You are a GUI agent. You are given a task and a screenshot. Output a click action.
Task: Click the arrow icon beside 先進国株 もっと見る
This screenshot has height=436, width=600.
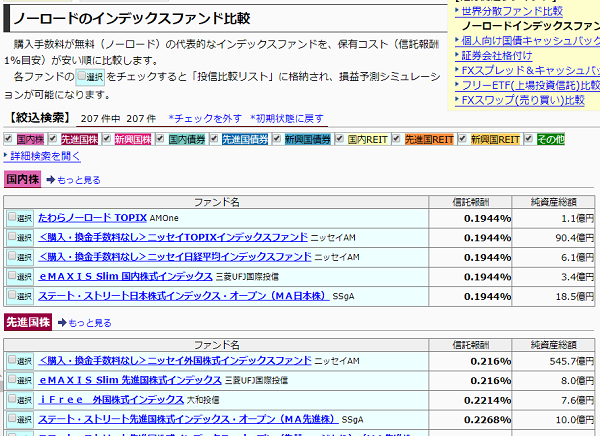coord(62,323)
